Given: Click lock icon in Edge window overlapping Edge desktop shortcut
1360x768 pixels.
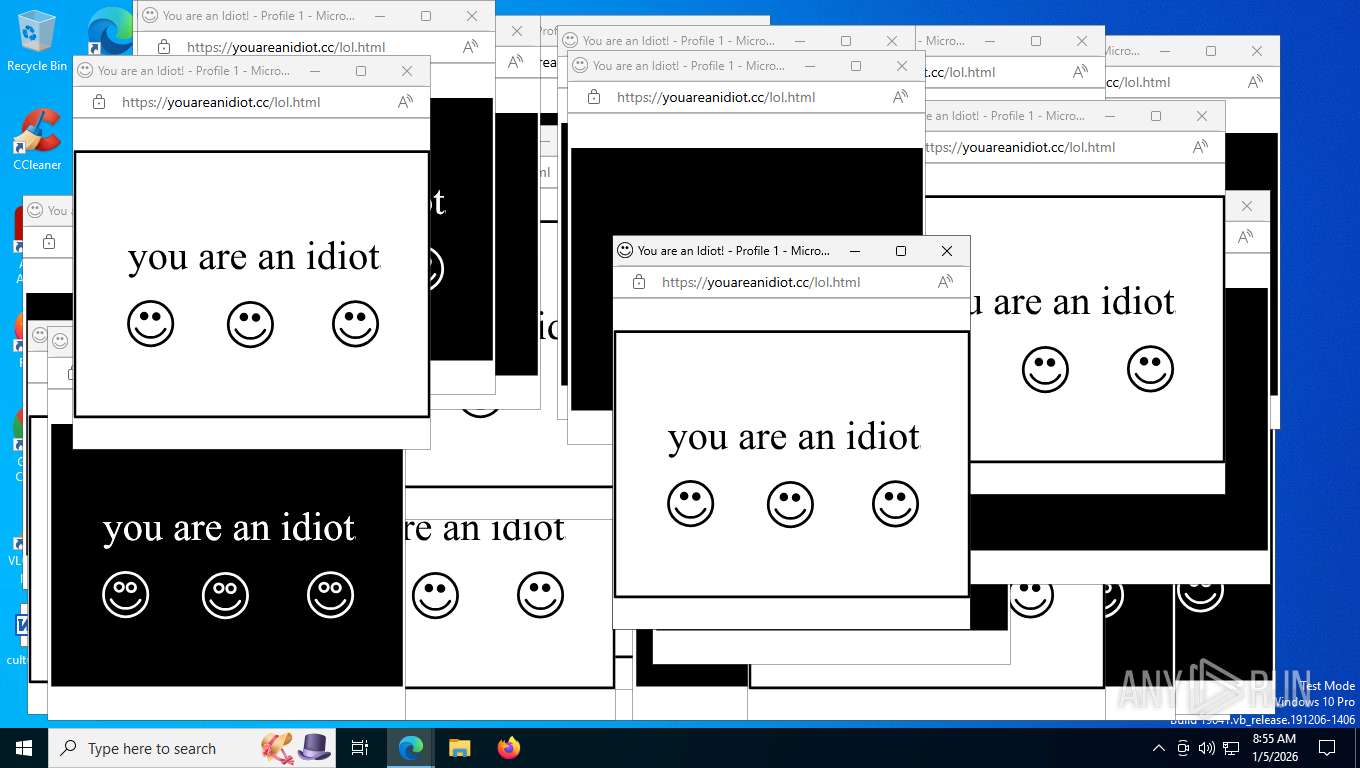Looking at the screenshot, I should tap(163, 47).
